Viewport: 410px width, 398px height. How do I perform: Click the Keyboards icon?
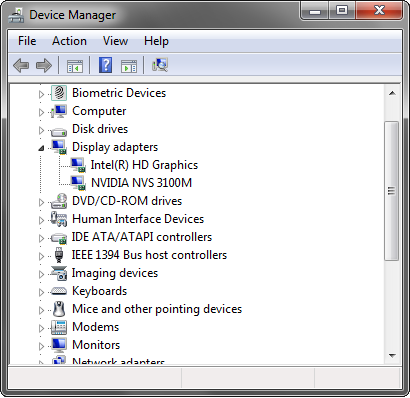pos(59,291)
